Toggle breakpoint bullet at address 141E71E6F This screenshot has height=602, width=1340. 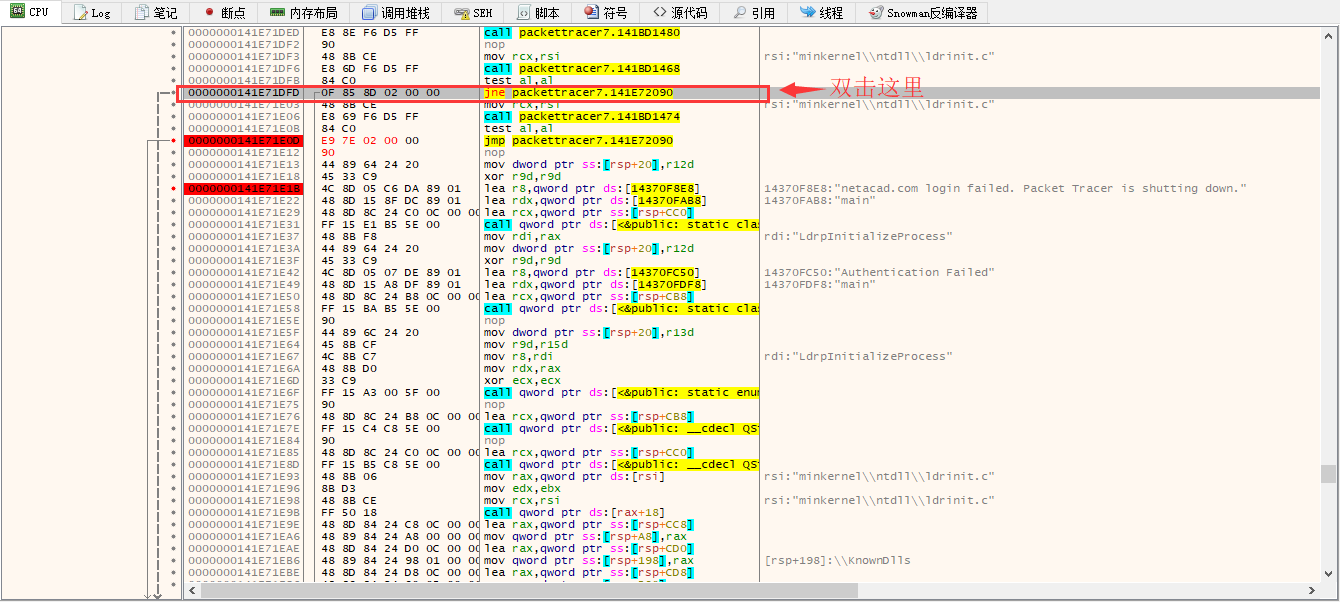[174, 392]
